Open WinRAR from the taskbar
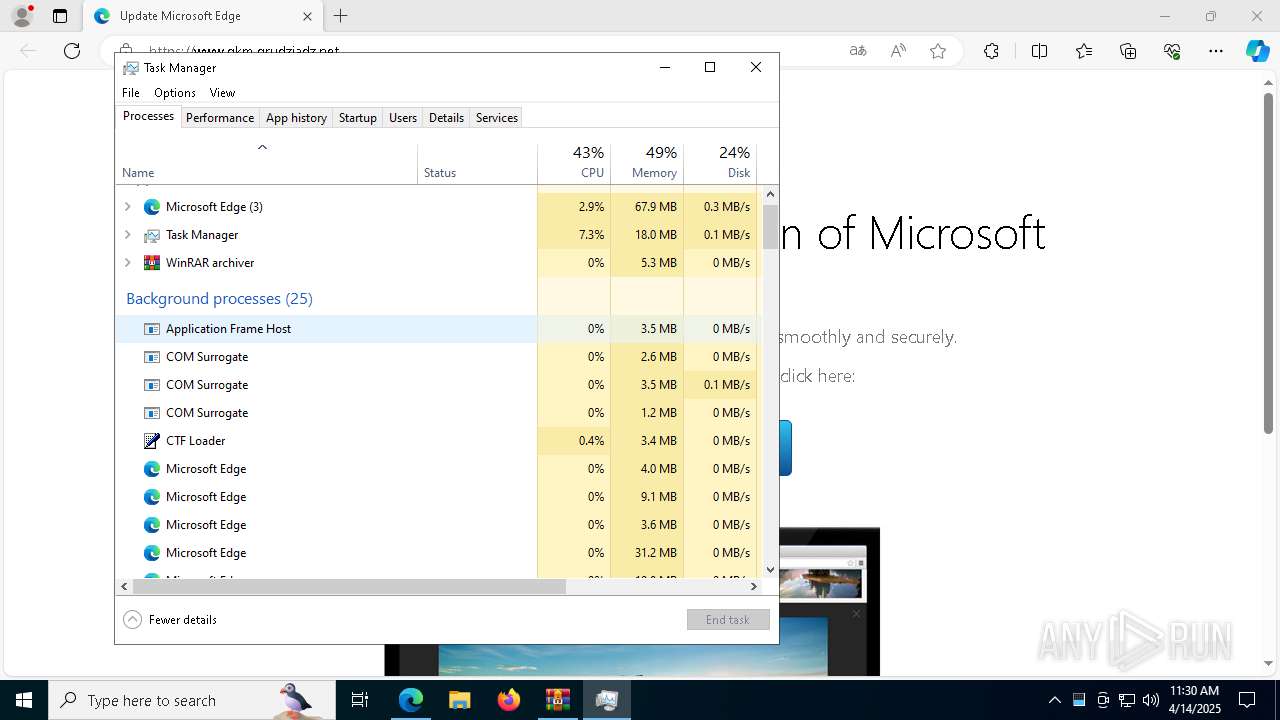1280x720 pixels. coord(557,700)
